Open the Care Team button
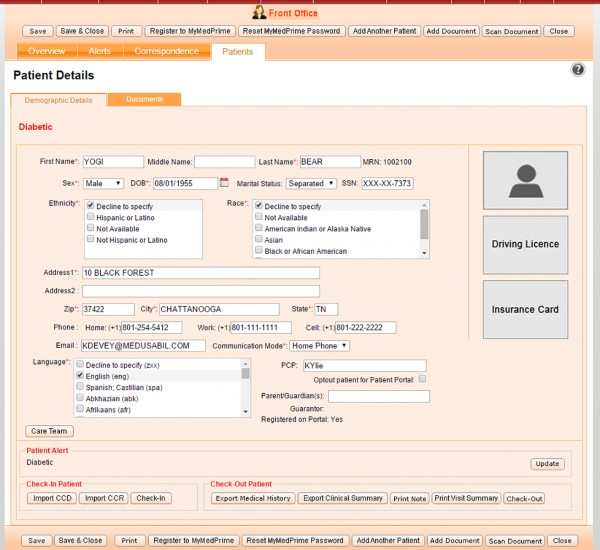Image resolution: width=600 pixels, height=550 pixels. click(x=49, y=431)
